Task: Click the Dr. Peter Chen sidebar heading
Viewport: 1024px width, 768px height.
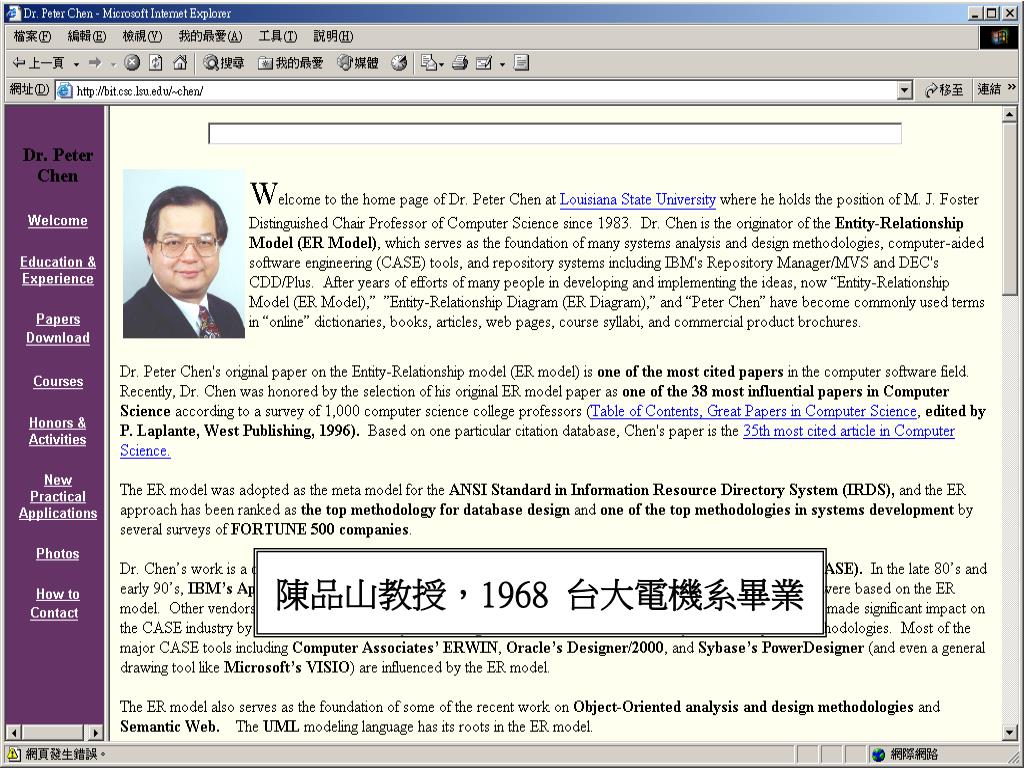Action: click(x=57, y=165)
